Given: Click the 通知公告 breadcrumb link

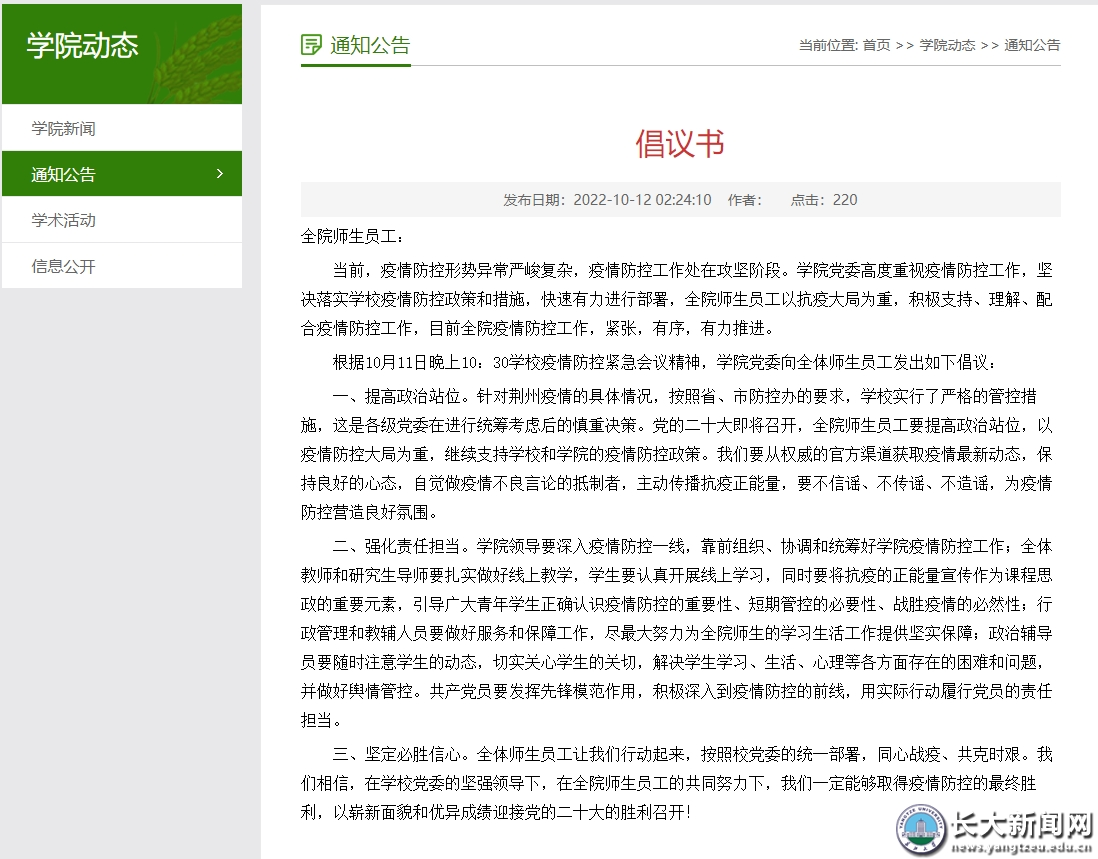Looking at the screenshot, I should [1032, 45].
